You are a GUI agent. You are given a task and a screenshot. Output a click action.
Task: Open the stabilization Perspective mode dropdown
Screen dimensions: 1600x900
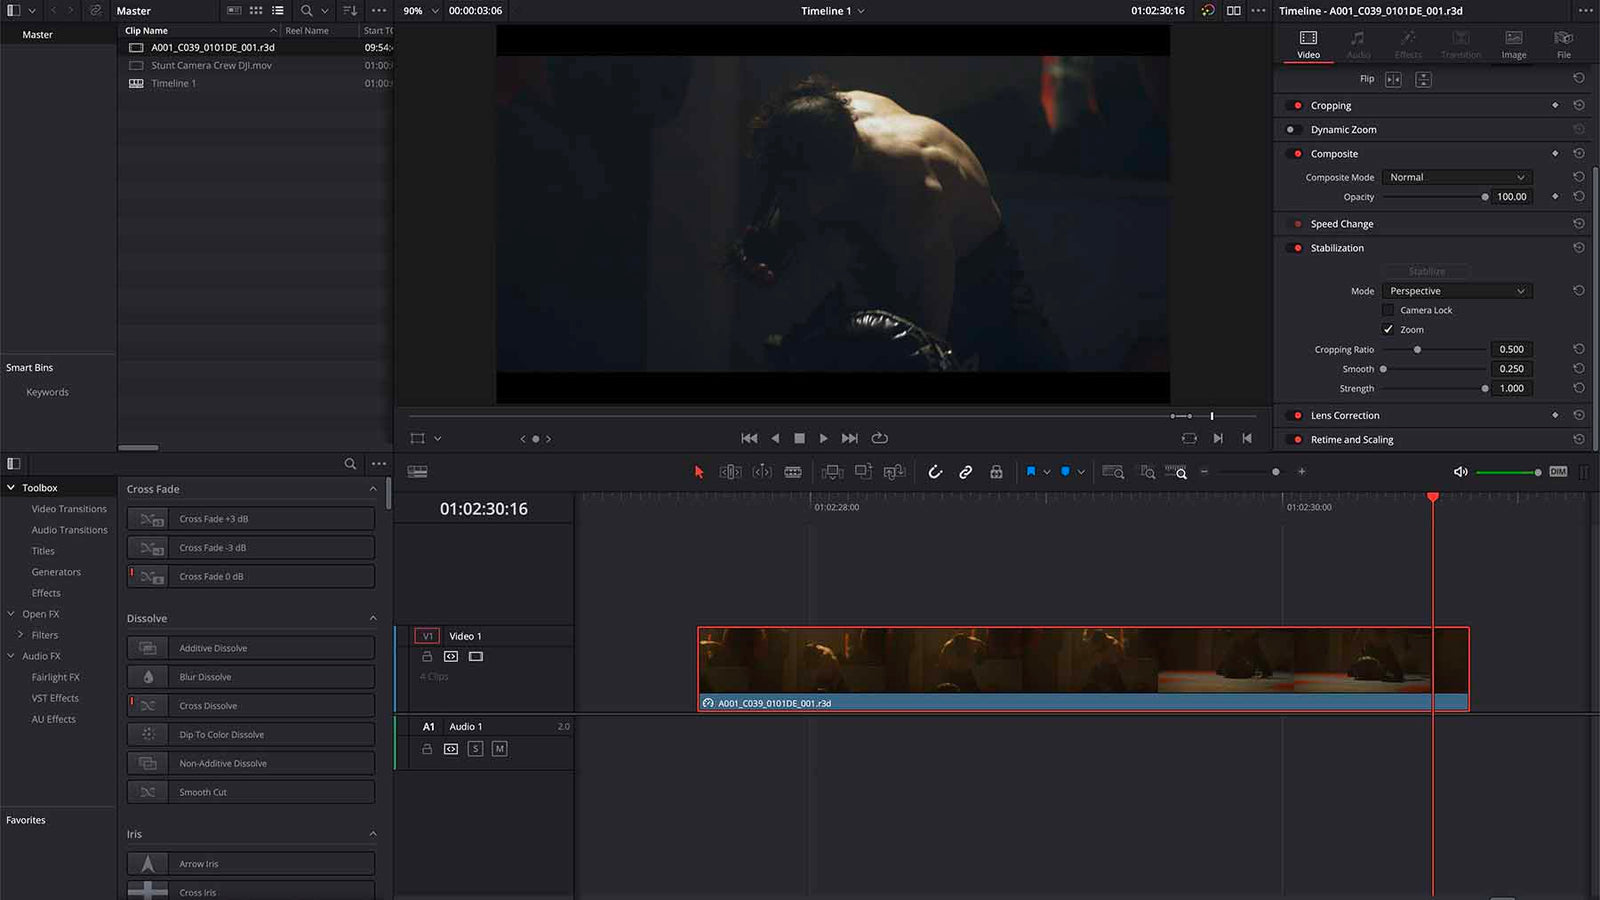(x=1456, y=290)
